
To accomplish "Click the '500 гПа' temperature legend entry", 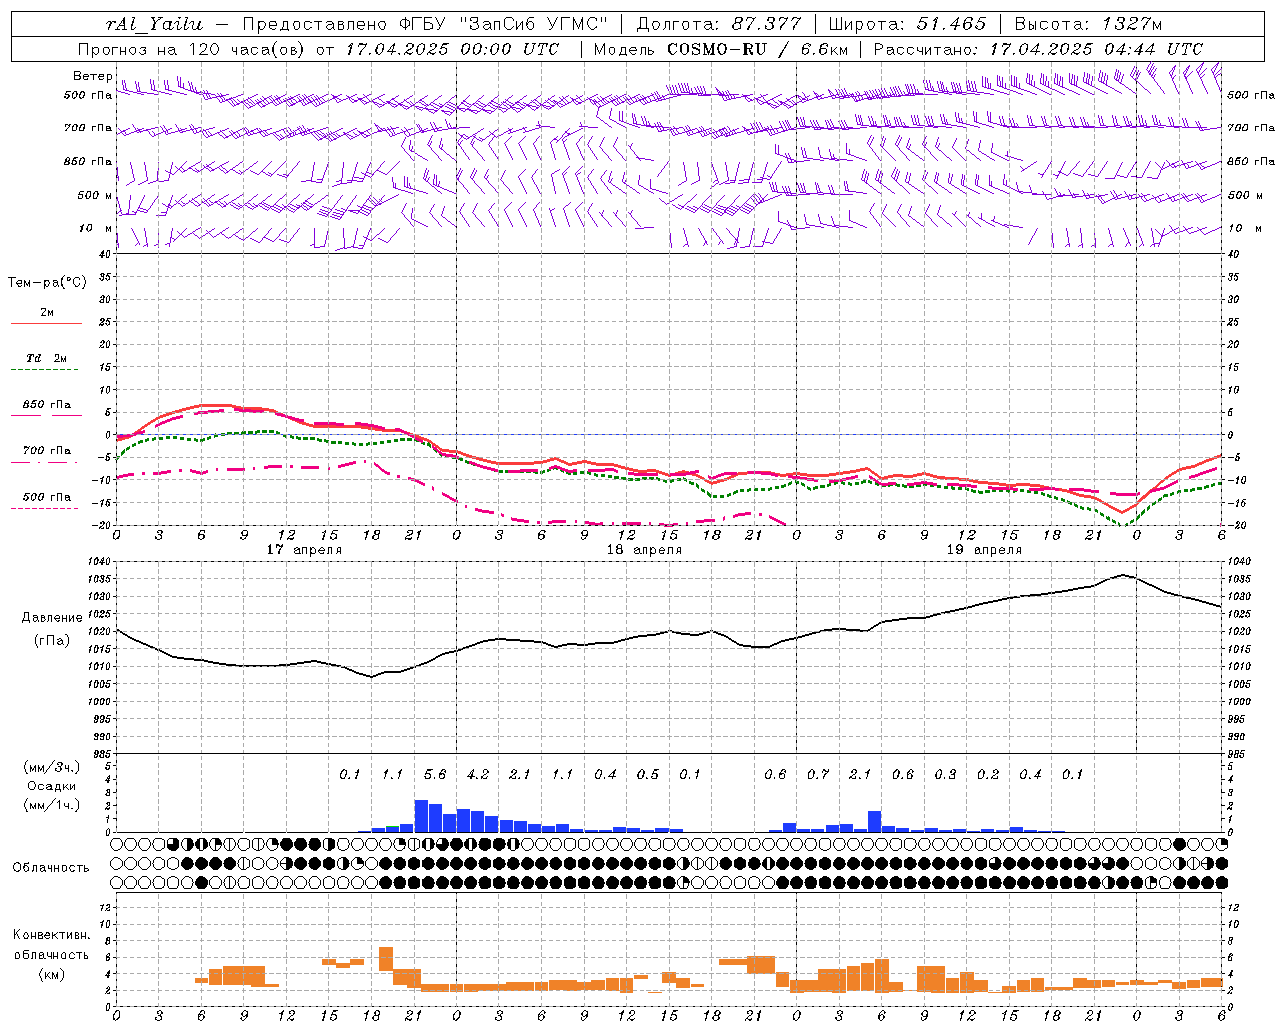I will (47, 497).
